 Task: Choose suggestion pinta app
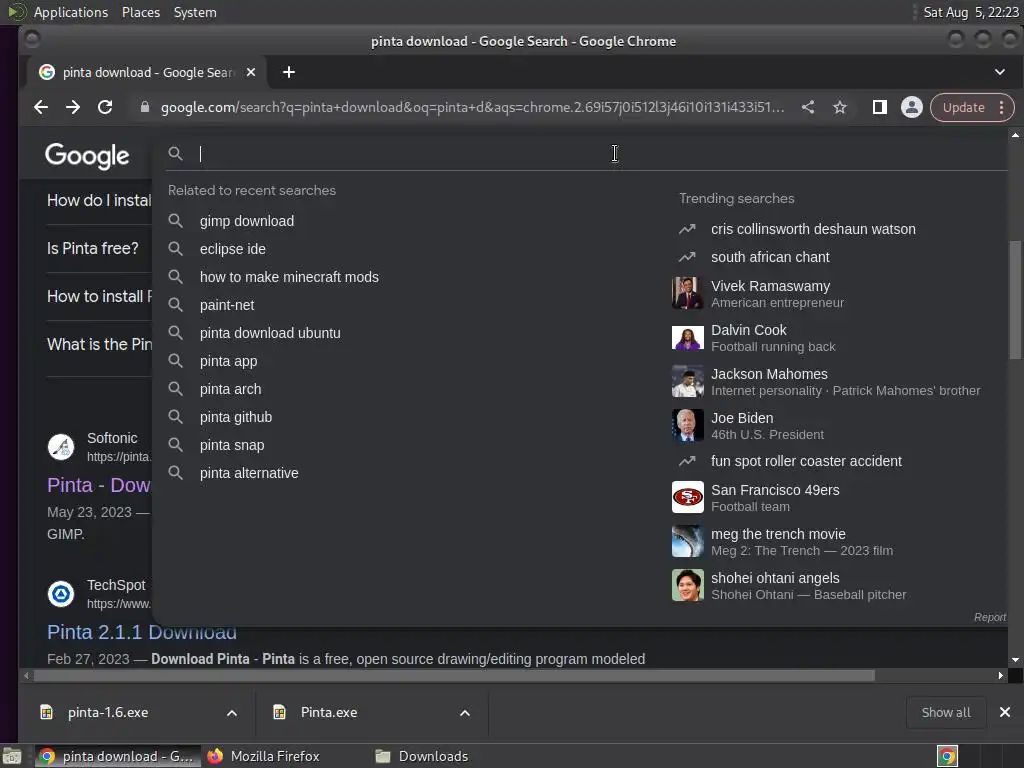229,361
